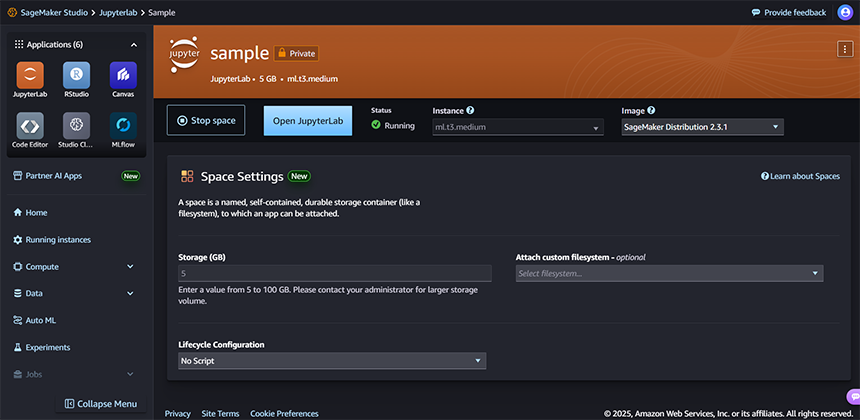
Task: Open the Canvas application icon
Action: click(x=123, y=75)
